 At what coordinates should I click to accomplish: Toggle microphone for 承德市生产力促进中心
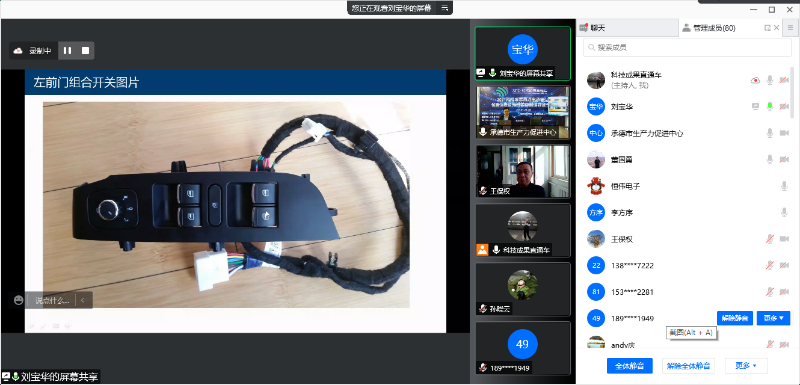(770, 133)
